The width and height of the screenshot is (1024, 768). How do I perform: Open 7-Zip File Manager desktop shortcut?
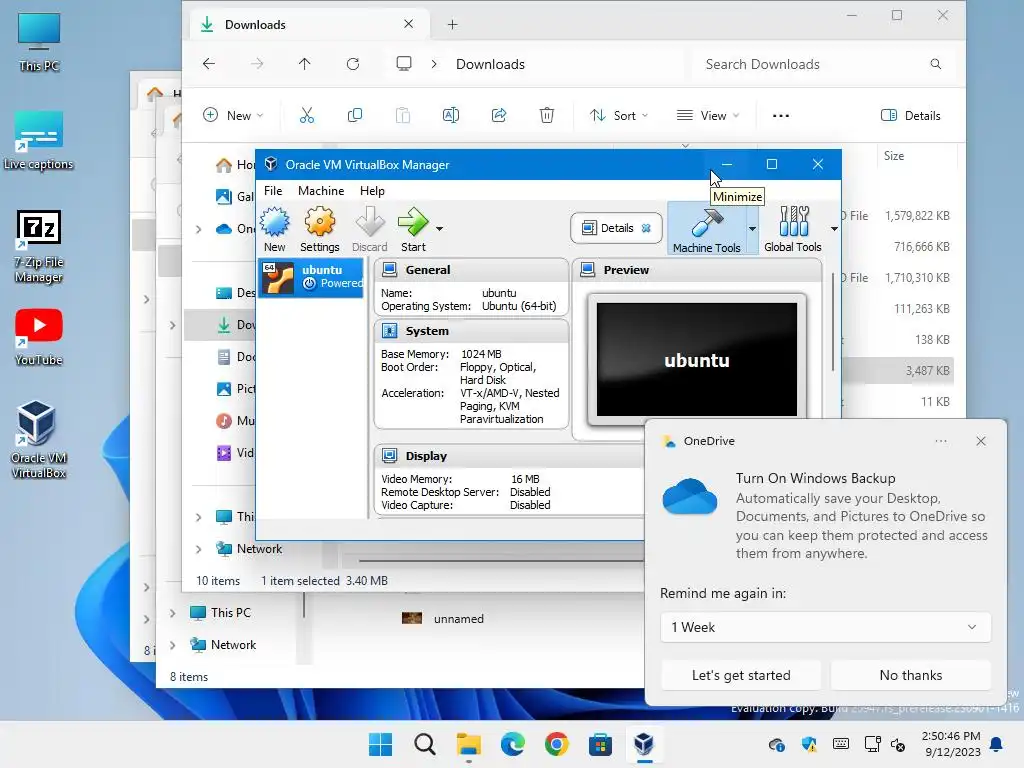(39, 246)
